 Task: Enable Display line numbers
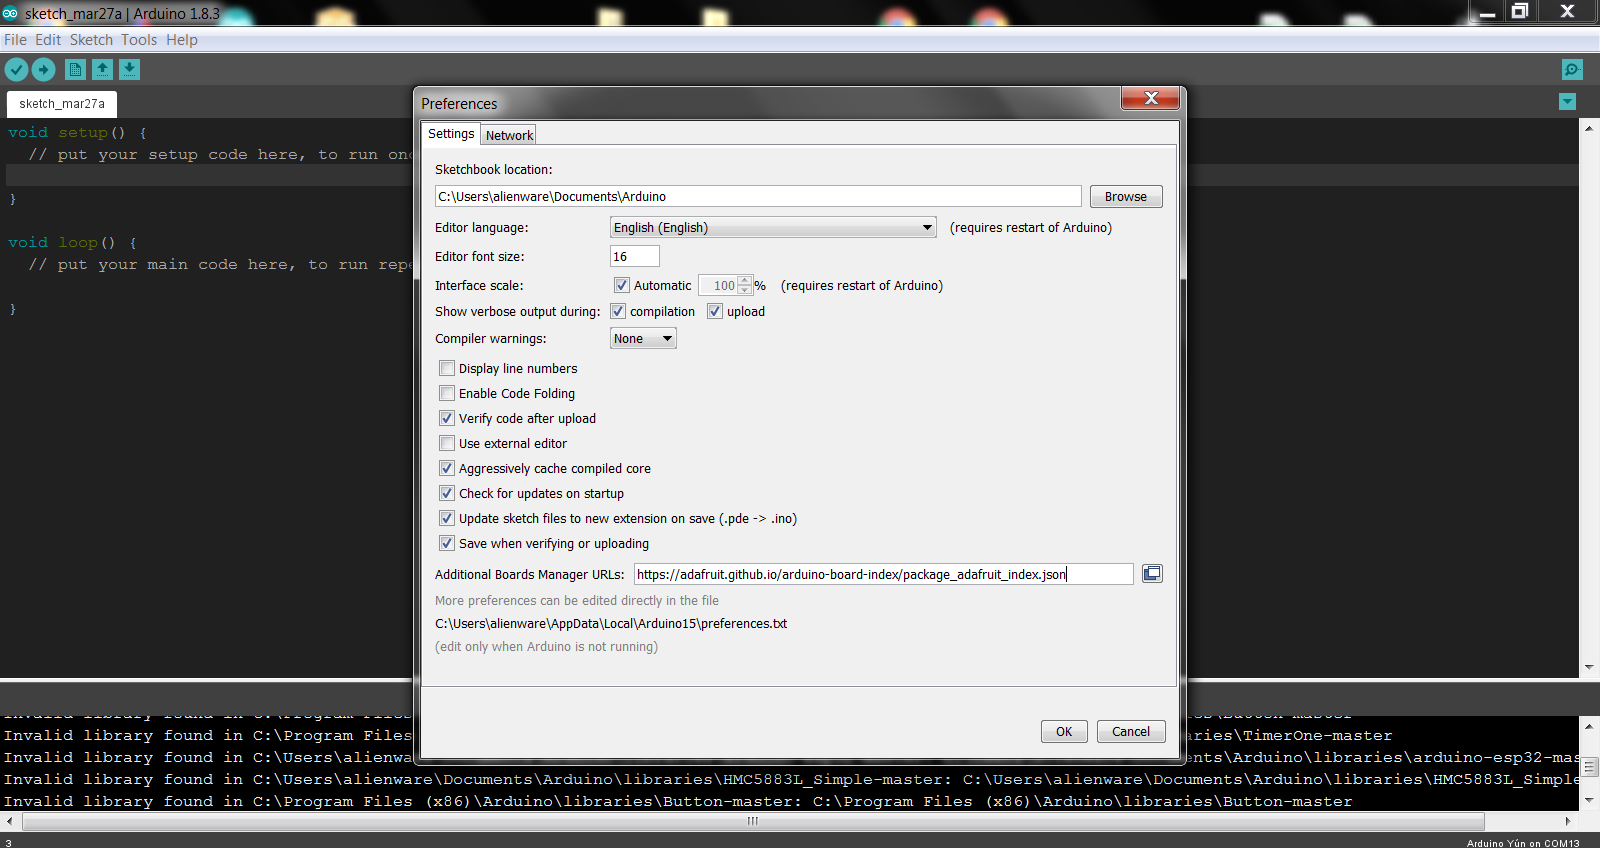pyautogui.click(x=447, y=368)
